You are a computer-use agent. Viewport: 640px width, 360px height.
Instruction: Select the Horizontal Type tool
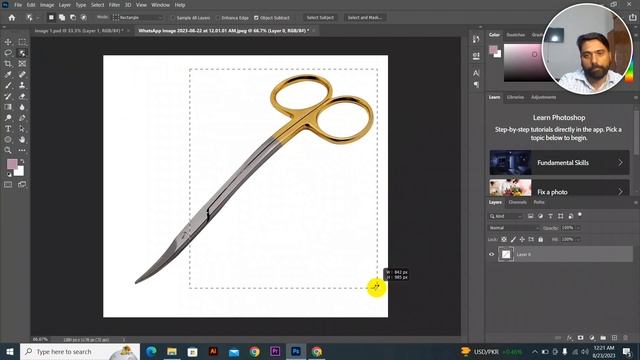[8, 129]
